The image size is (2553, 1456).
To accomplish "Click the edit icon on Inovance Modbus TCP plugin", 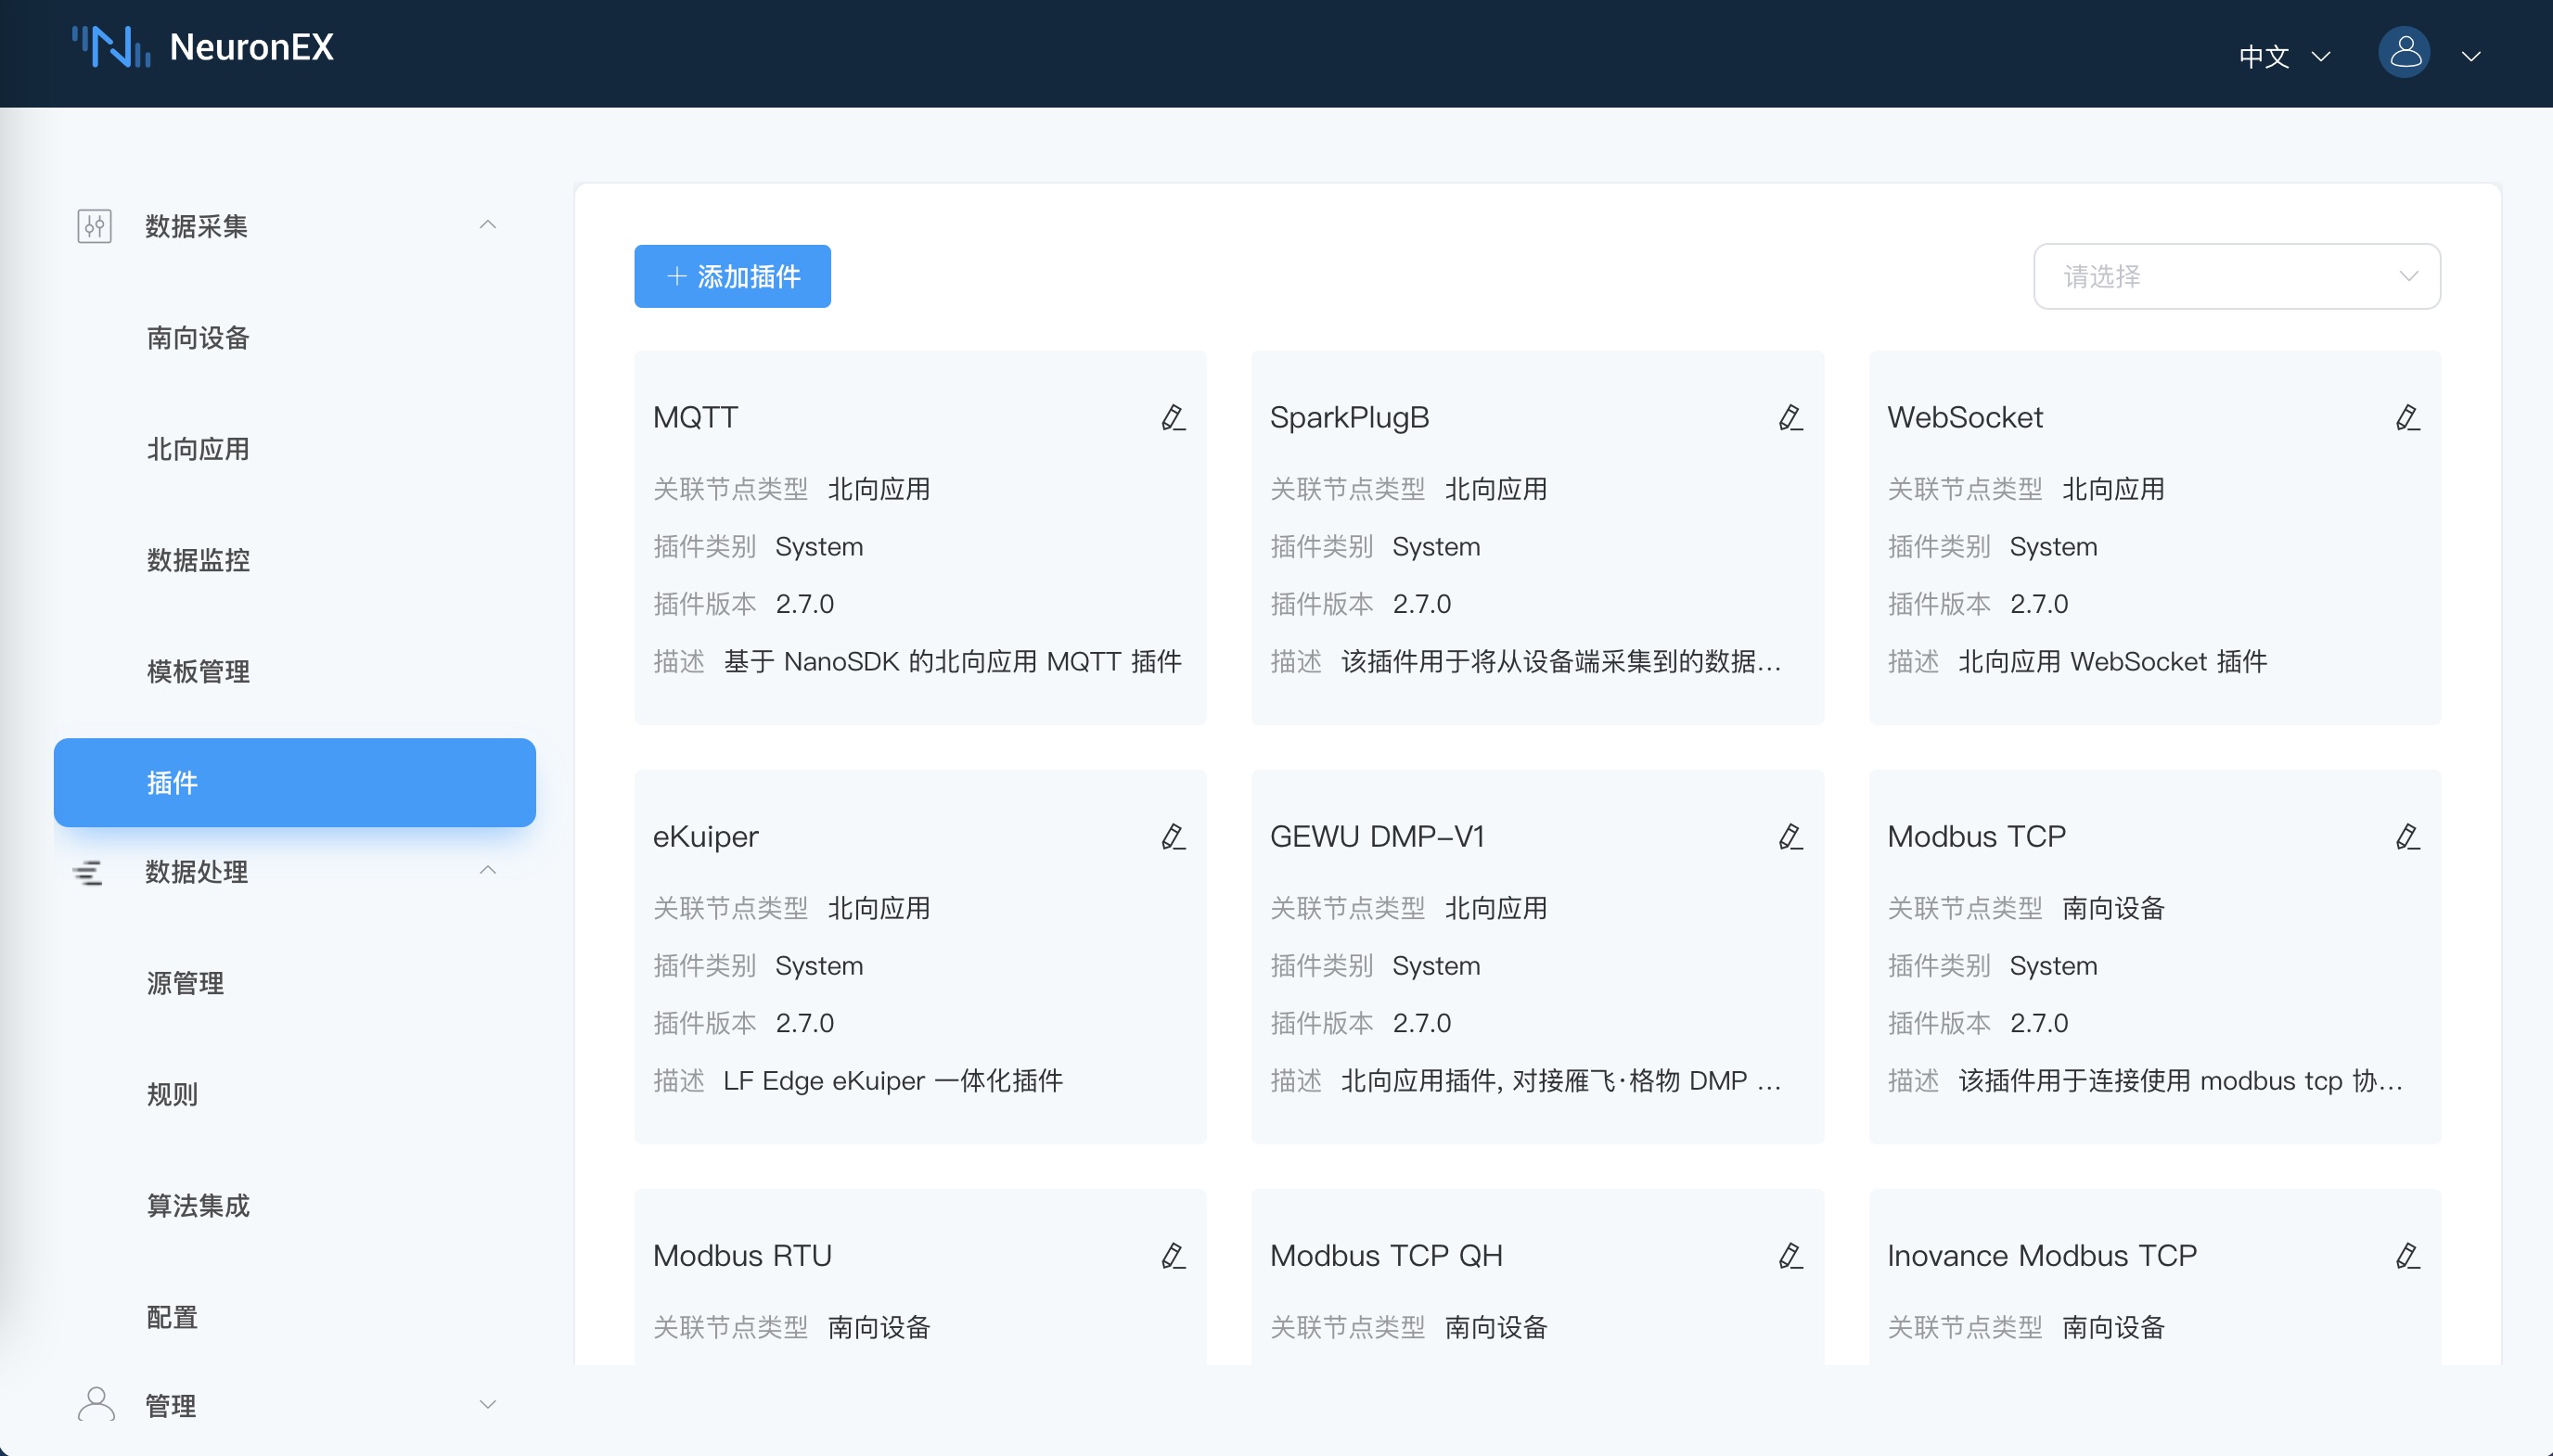I will click(x=2408, y=1255).
